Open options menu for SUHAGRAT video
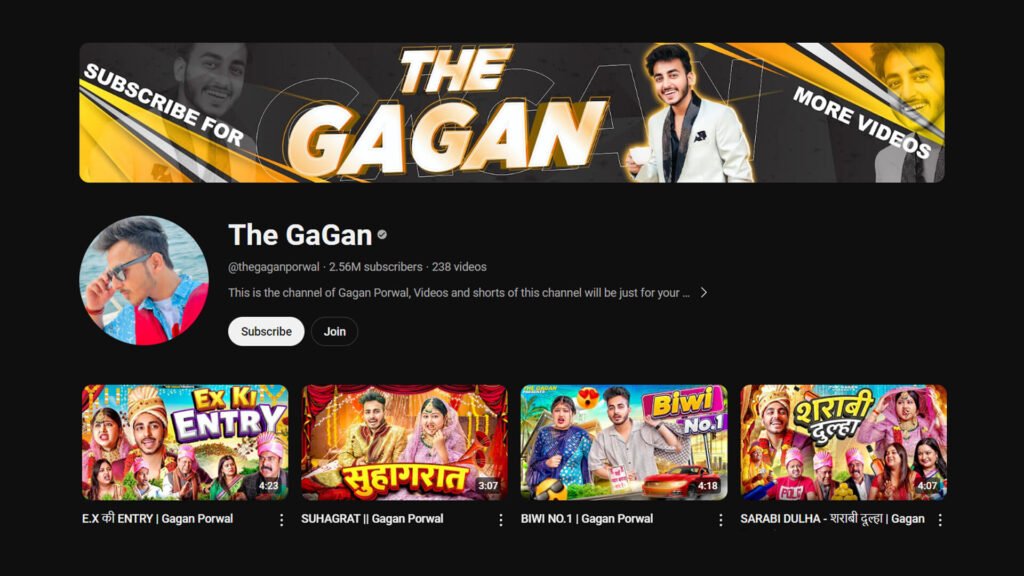1024x576 pixels. [501, 520]
